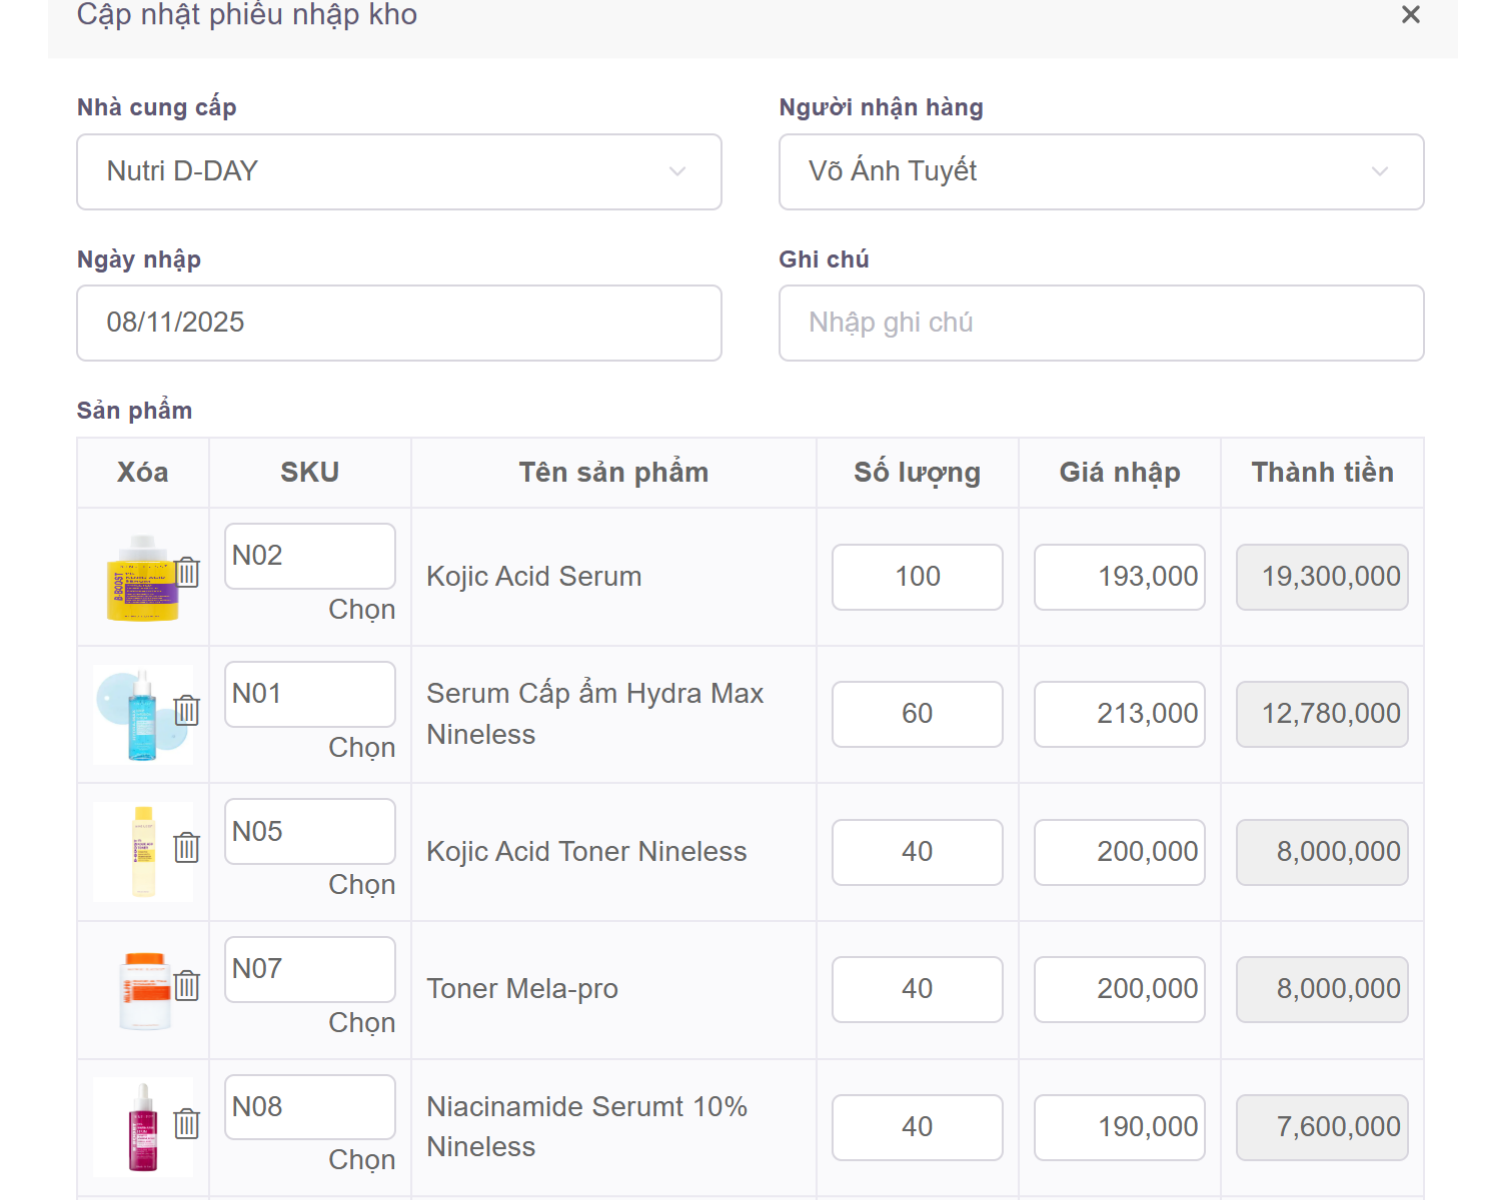This screenshot has width=1500, height=1200.
Task: Click the Kojic Acid Serum product thumbnail
Action: coord(142,578)
